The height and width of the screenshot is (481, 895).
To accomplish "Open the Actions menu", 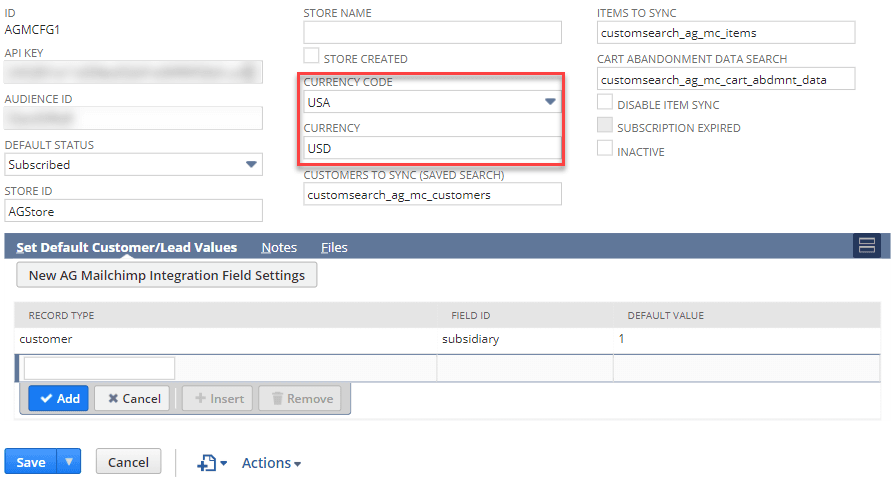I will (271, 463).
